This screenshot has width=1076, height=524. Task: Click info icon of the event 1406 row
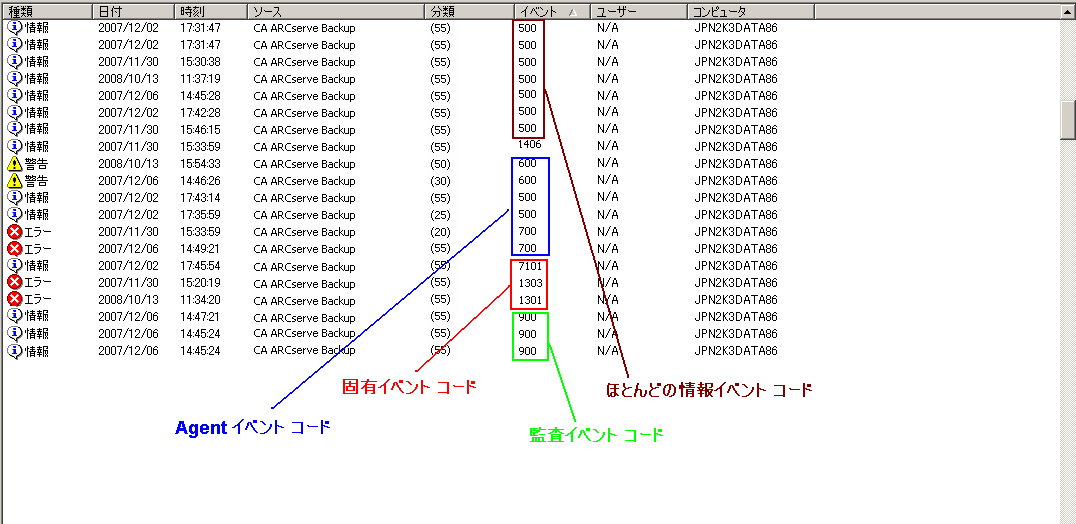(15, 146)
